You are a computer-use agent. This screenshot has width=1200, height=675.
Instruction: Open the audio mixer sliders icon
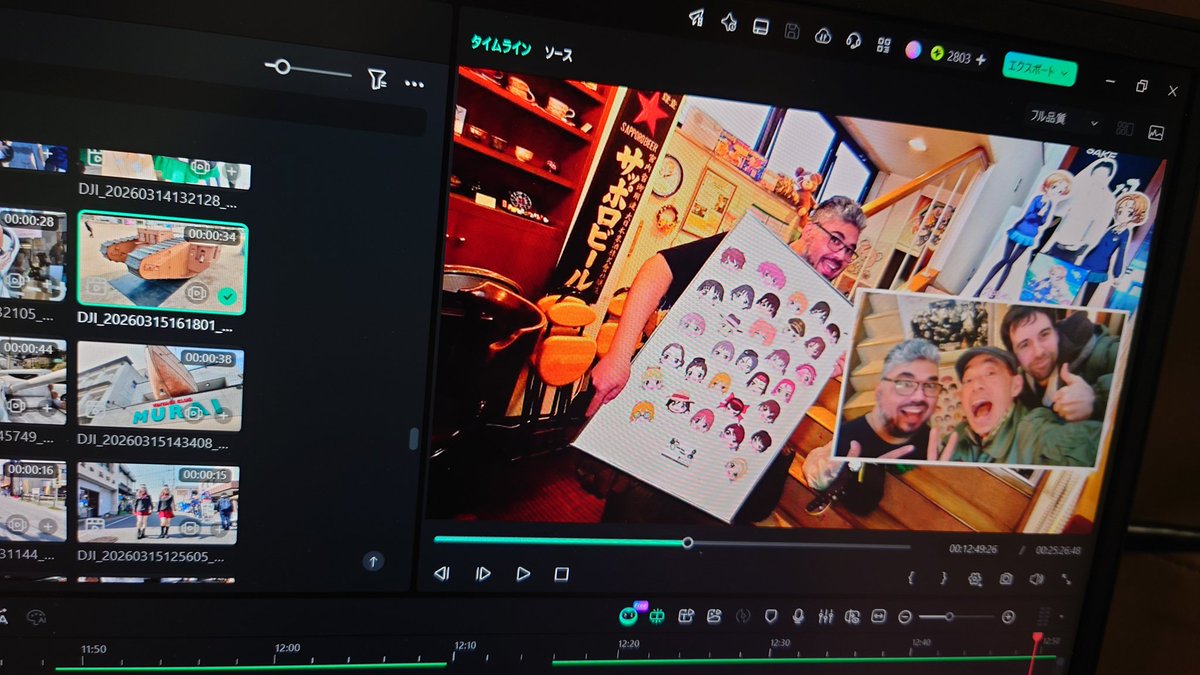825,617
